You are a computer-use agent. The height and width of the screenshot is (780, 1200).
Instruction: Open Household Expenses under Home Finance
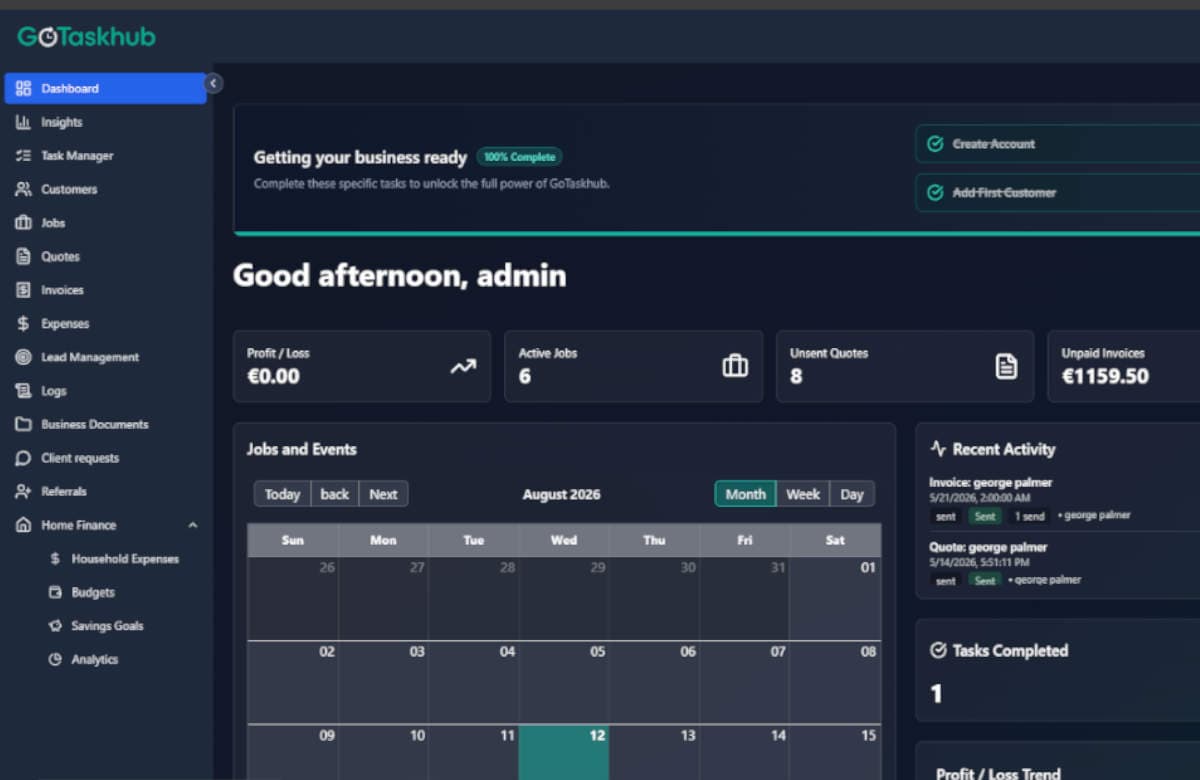coord(125,559)
